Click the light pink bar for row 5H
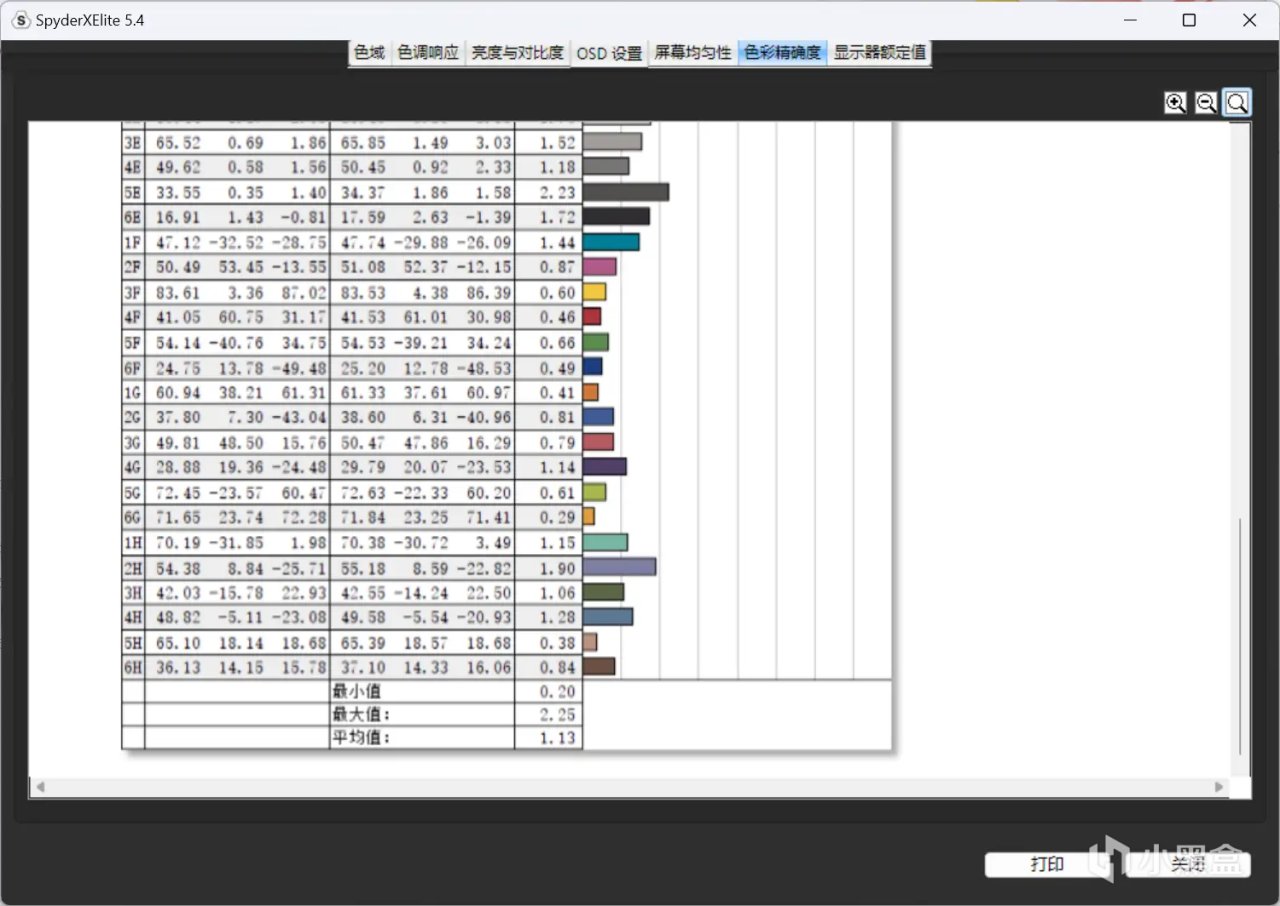Image resolution: width=1280 pixels, height=906 pixels. 590,642
